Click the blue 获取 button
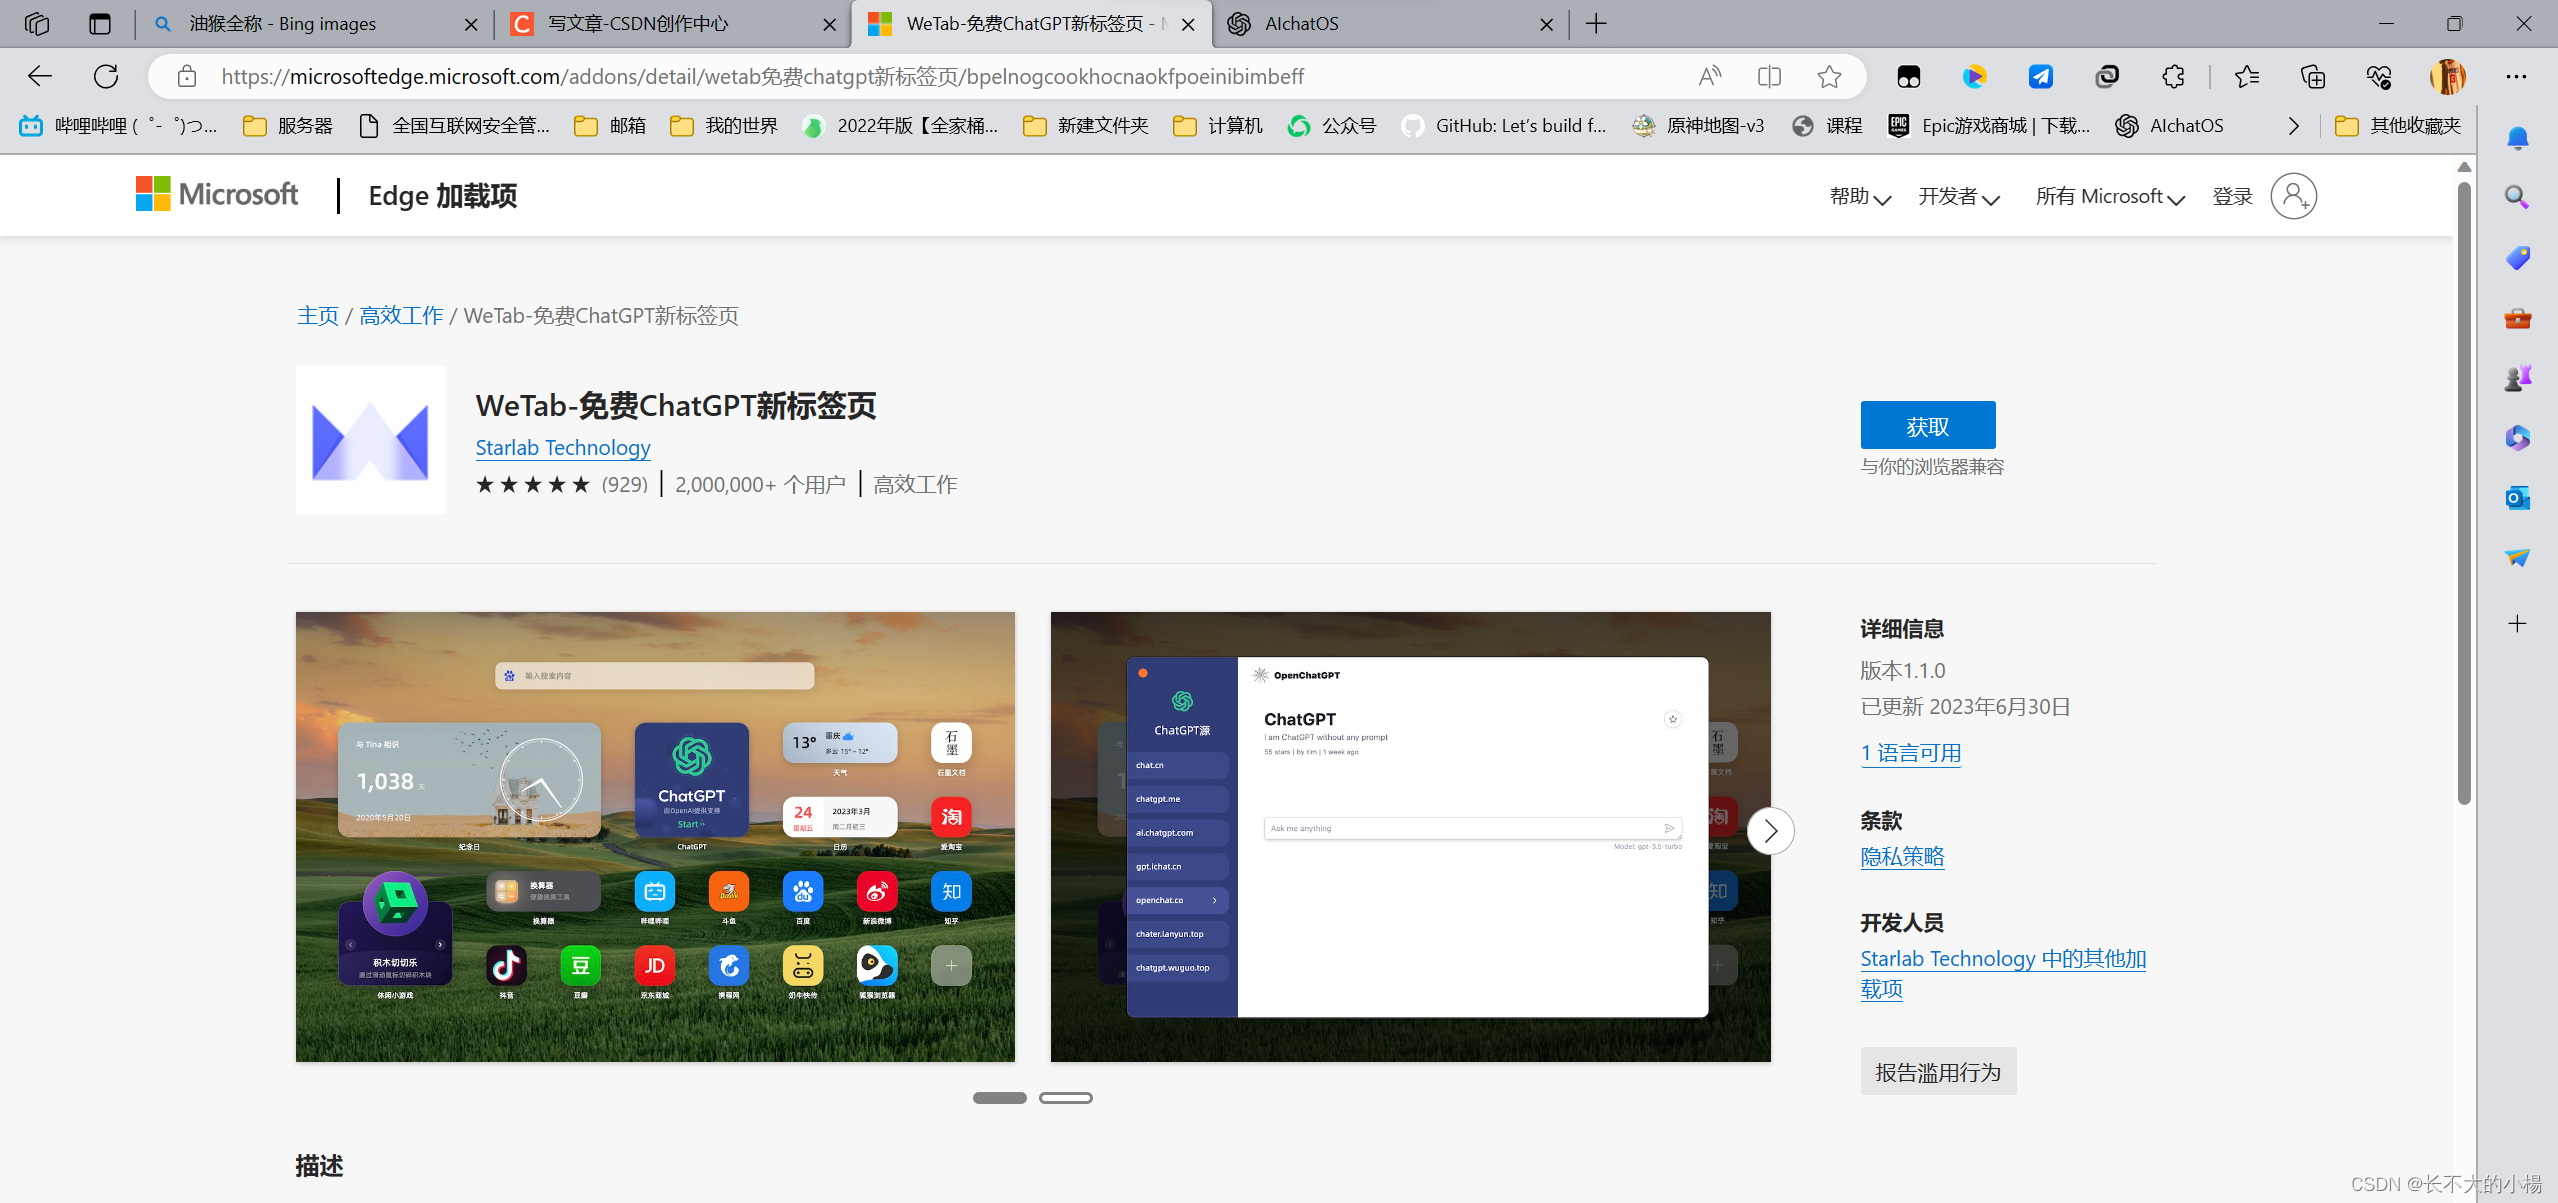This screenshot has height=1203, width=2558. tap(1927, 426)
